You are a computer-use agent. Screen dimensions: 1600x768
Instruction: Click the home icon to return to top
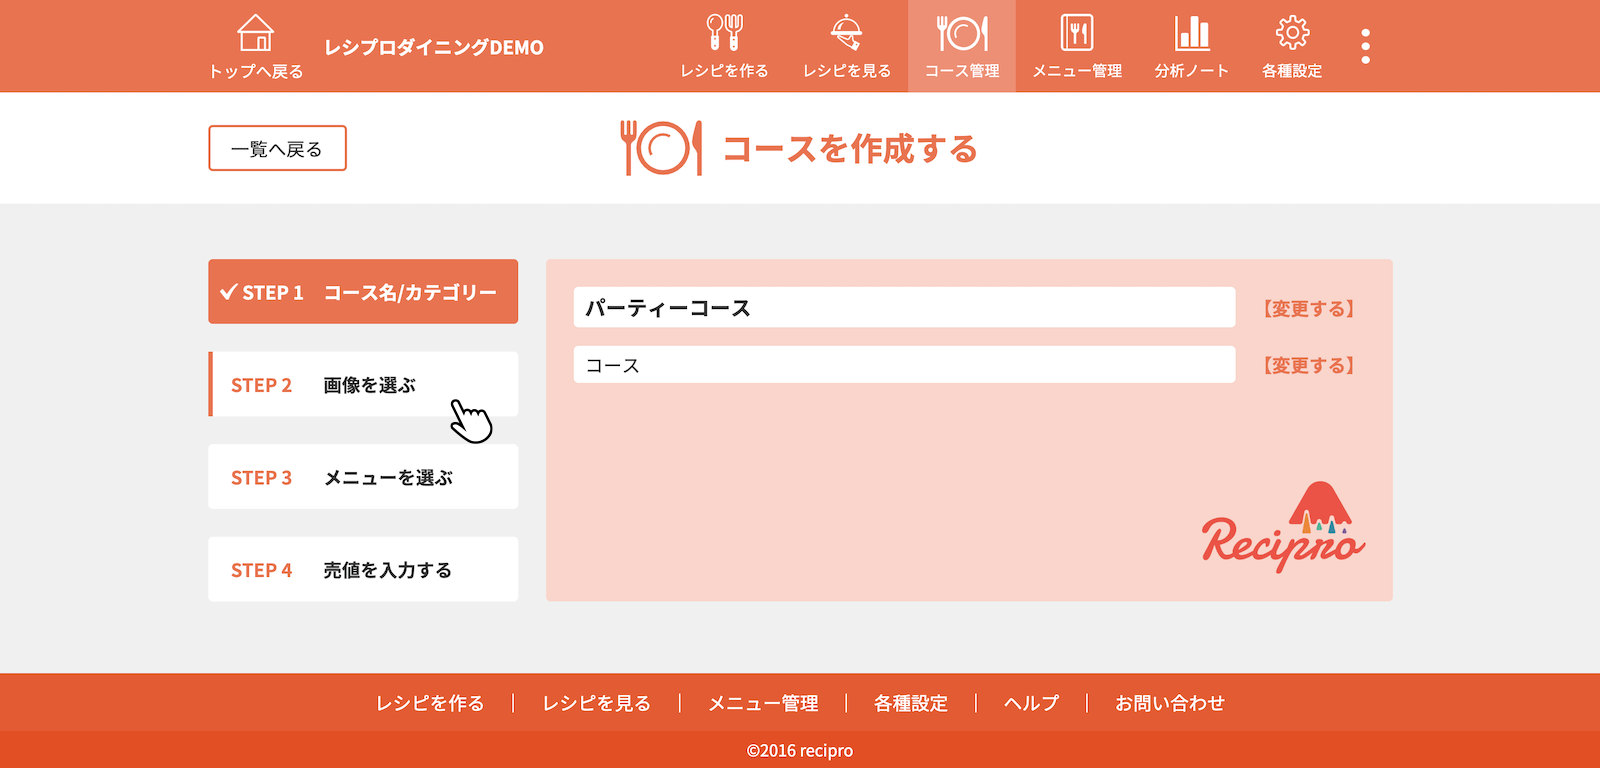pyautogui.click(x=256, y=34)
